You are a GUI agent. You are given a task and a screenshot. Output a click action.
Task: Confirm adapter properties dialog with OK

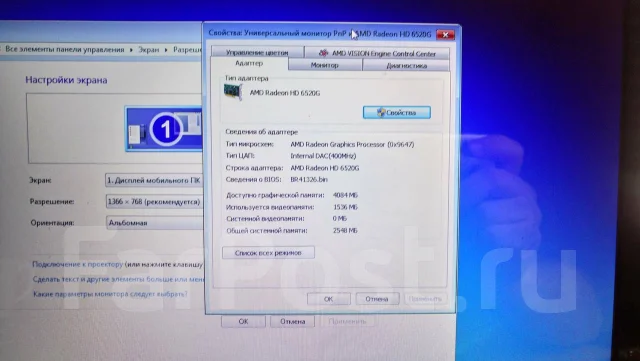(x=329, y=299)
